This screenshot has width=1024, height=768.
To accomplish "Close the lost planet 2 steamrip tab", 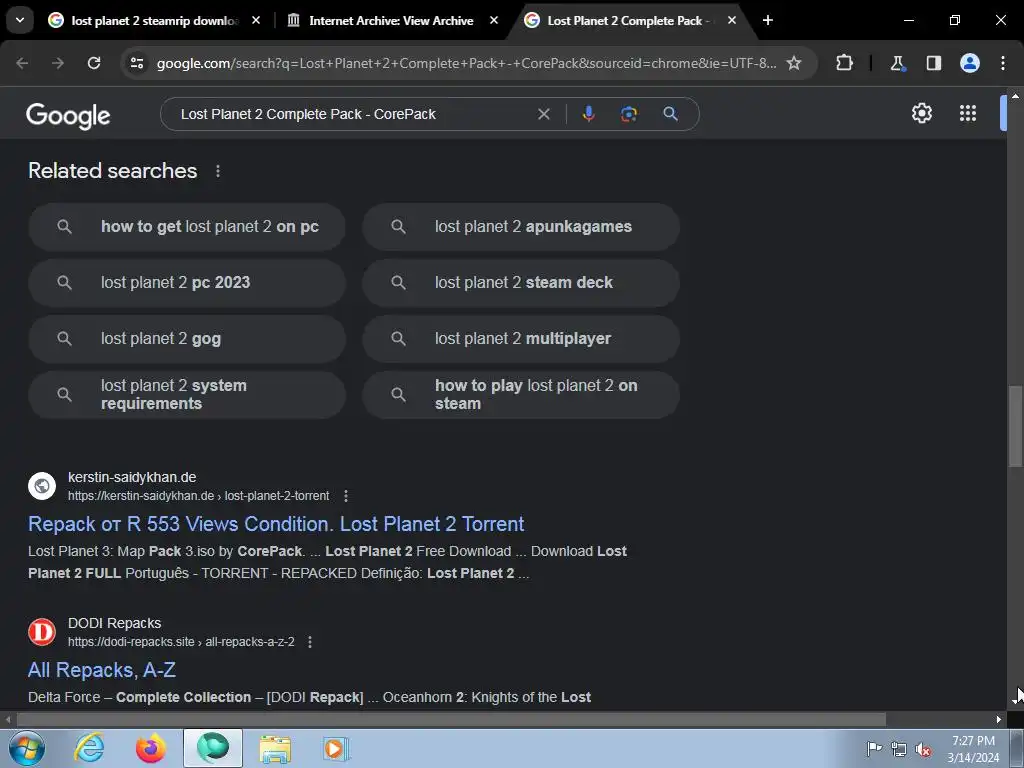I will (256, 20).
